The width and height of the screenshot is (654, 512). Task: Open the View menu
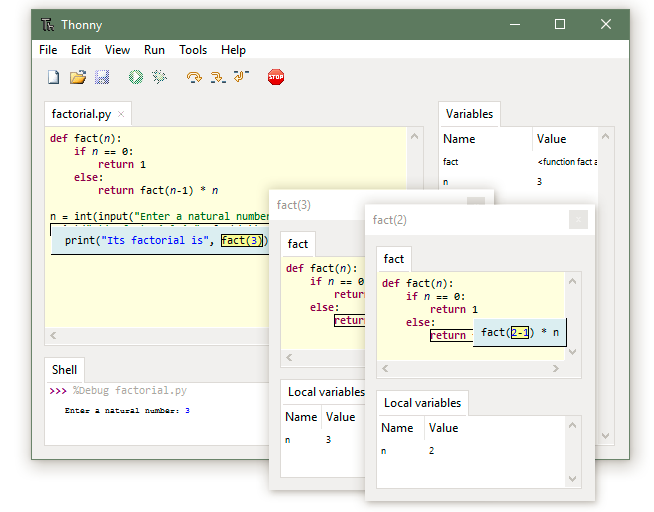pos(117,50)
